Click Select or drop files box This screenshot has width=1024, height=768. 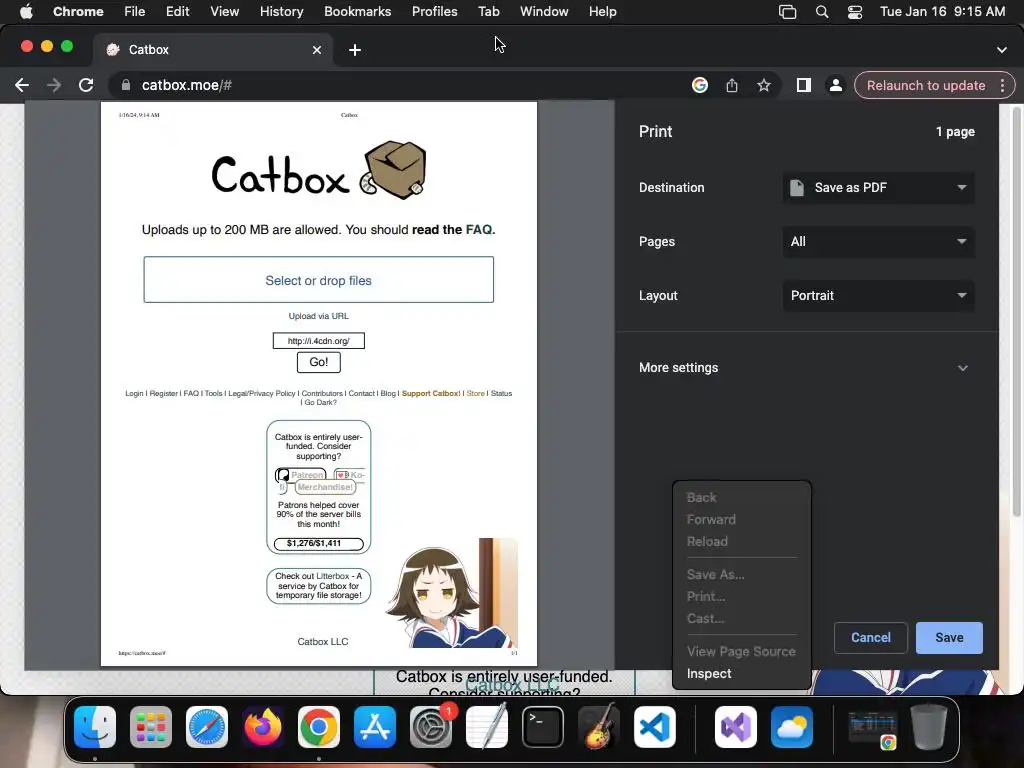click(319, 280)
